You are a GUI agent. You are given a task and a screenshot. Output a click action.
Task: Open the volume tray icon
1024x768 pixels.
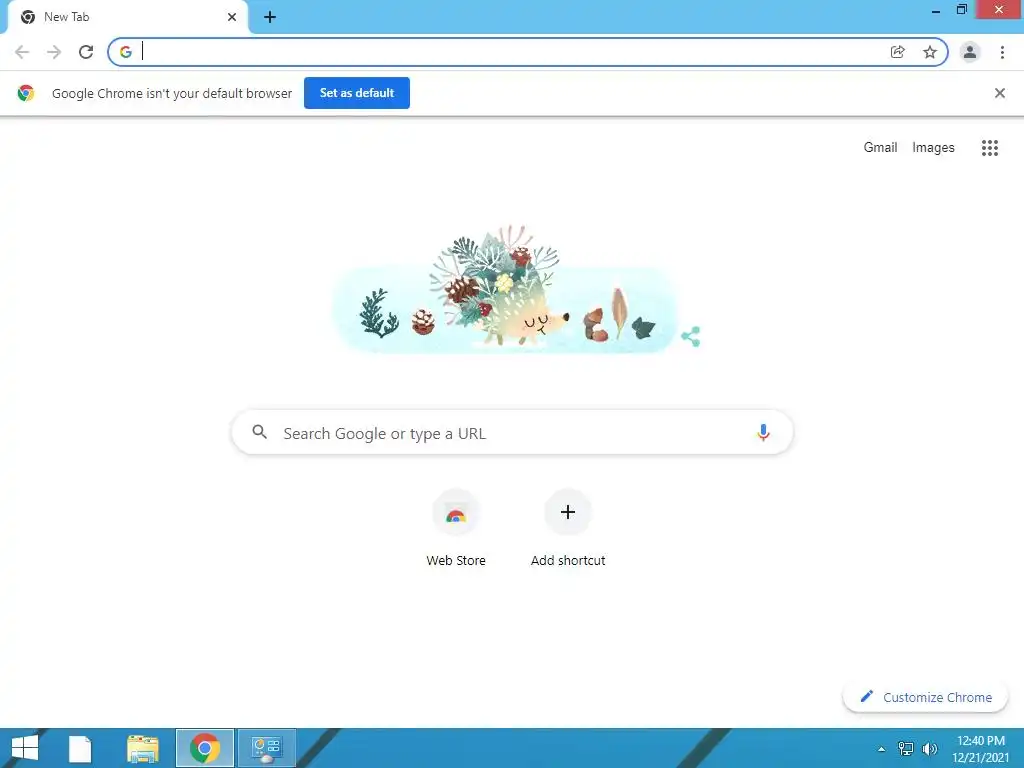930,749
